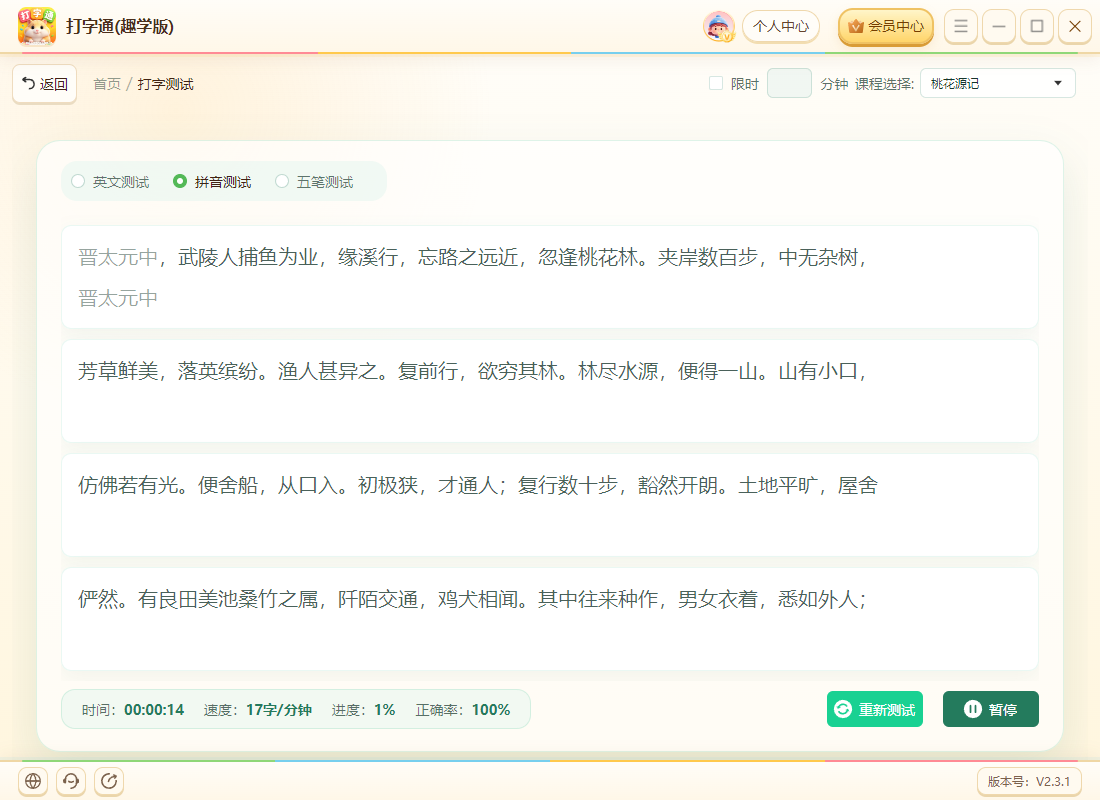Click the hamster app logo icon
Viewport: 1100px width, 800px height.
(x=36, y=26)
